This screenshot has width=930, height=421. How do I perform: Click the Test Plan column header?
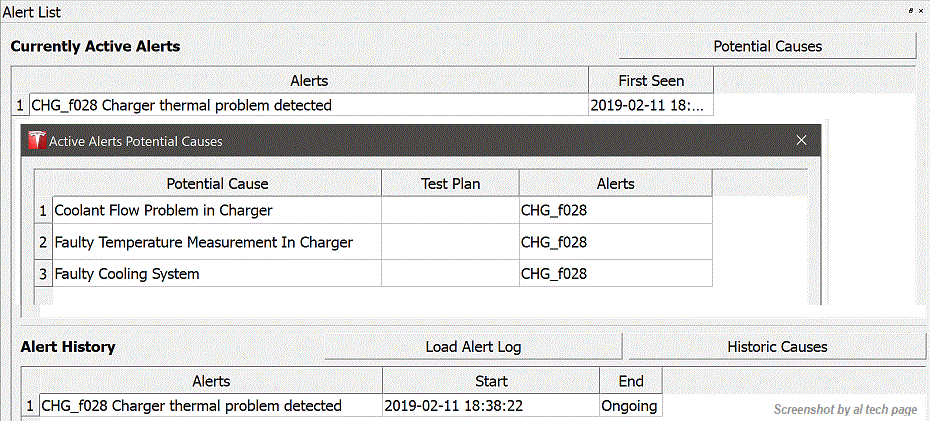450,184
